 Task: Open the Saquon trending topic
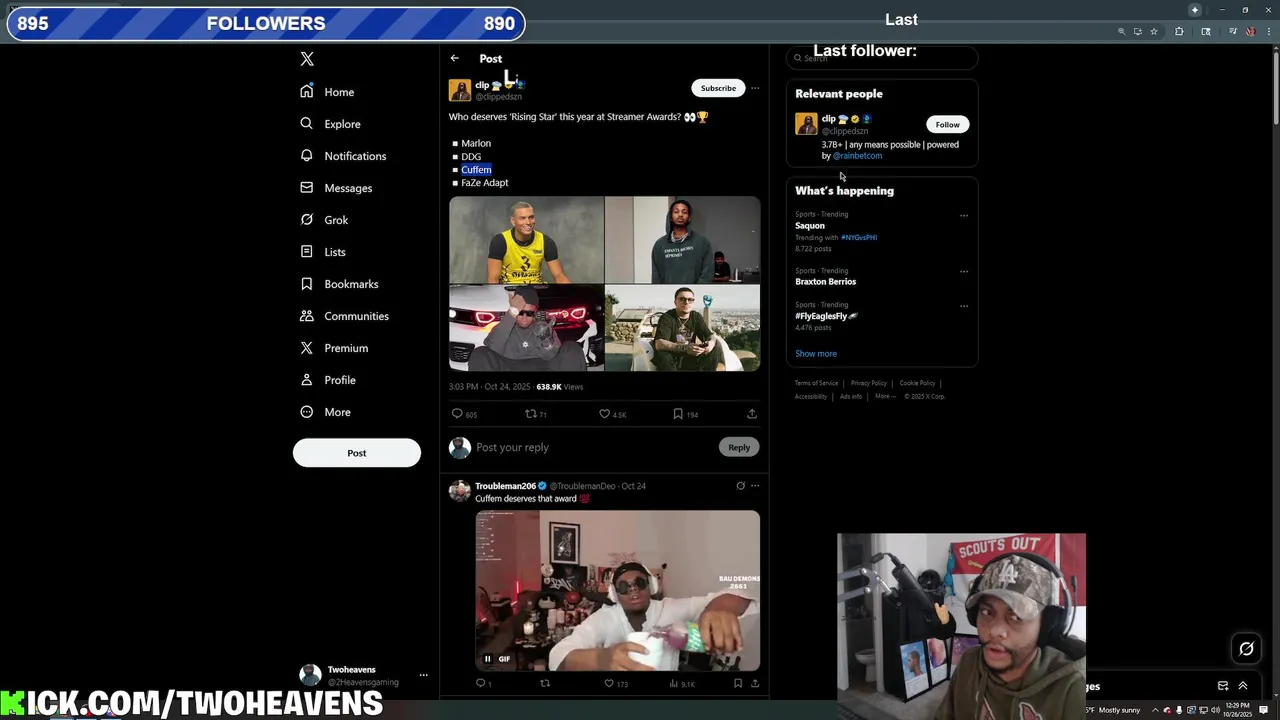tap(810, 226)
